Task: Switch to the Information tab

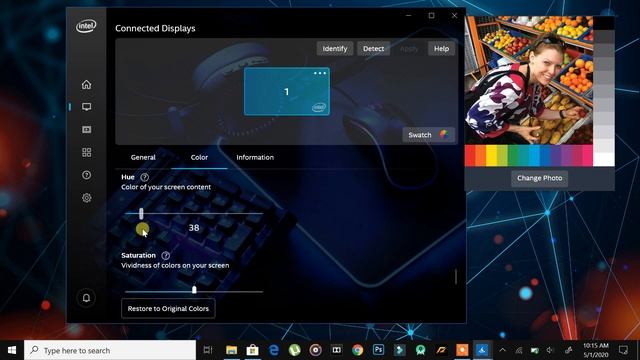Action: [x=255, y=157]
